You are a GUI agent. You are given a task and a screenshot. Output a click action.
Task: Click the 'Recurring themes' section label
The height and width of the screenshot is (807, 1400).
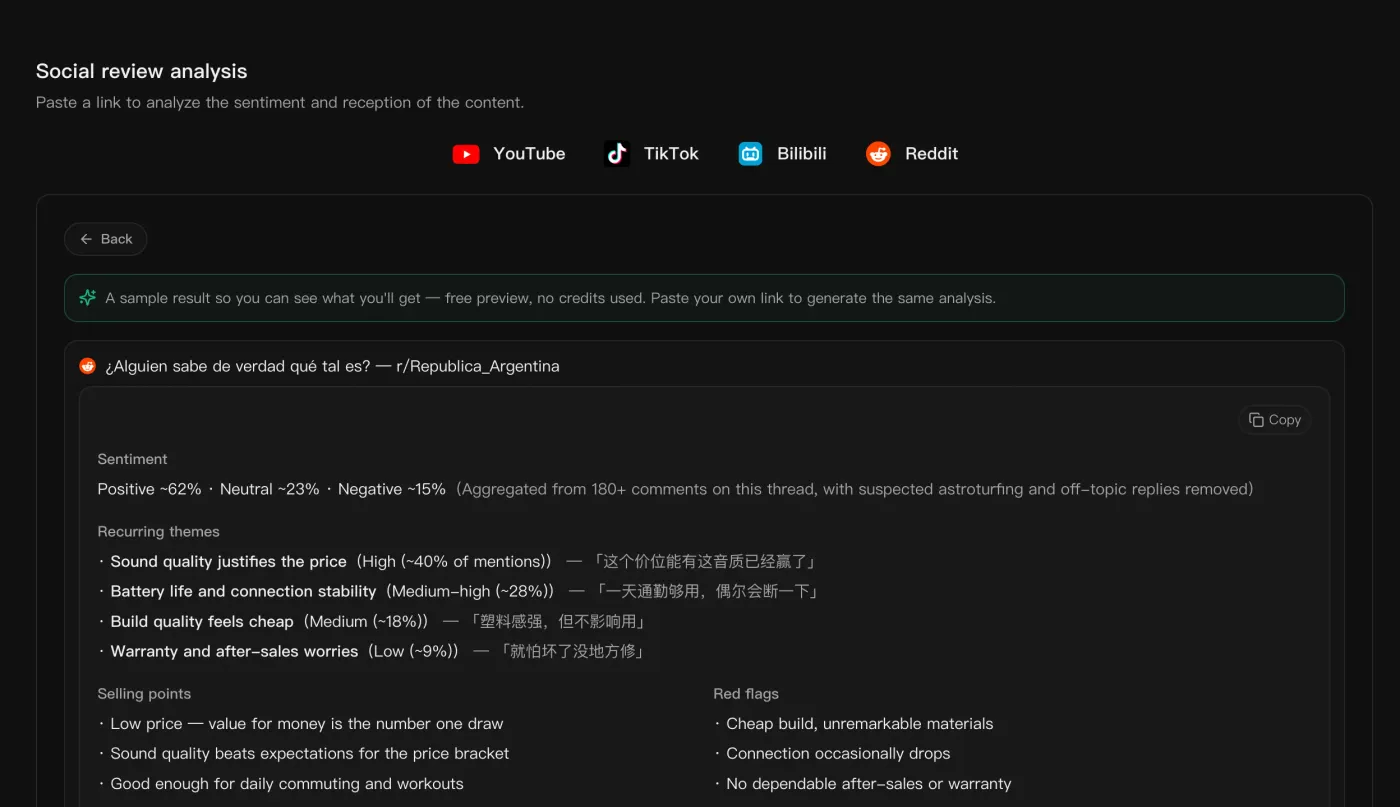(x=158, y=532)
